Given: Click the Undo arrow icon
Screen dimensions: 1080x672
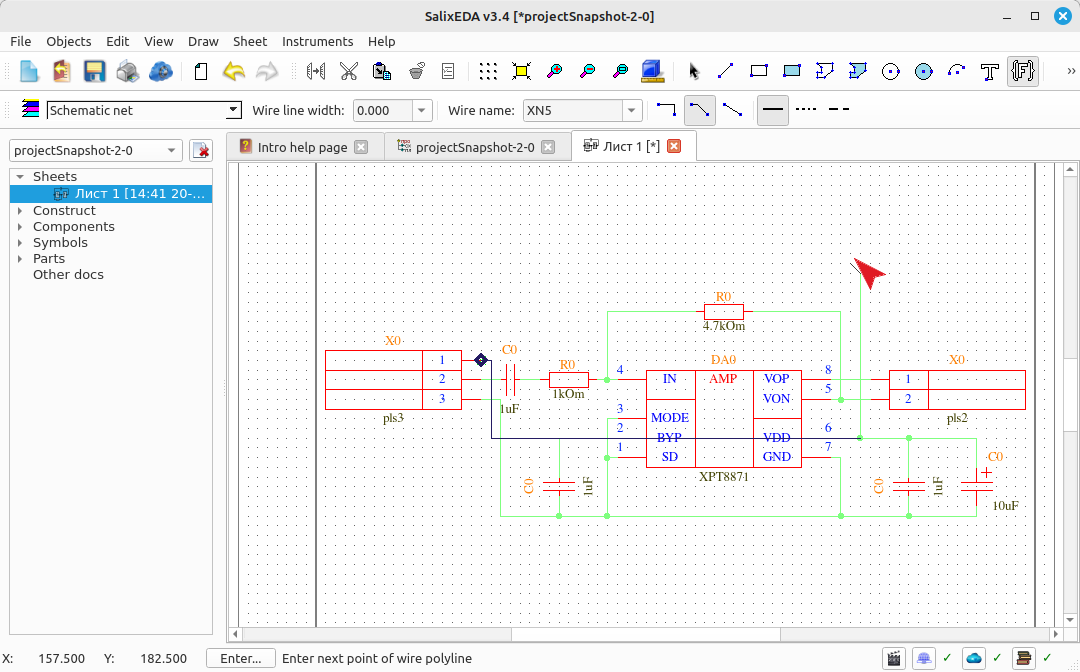Looking at the screenshot, I should 234,71.
